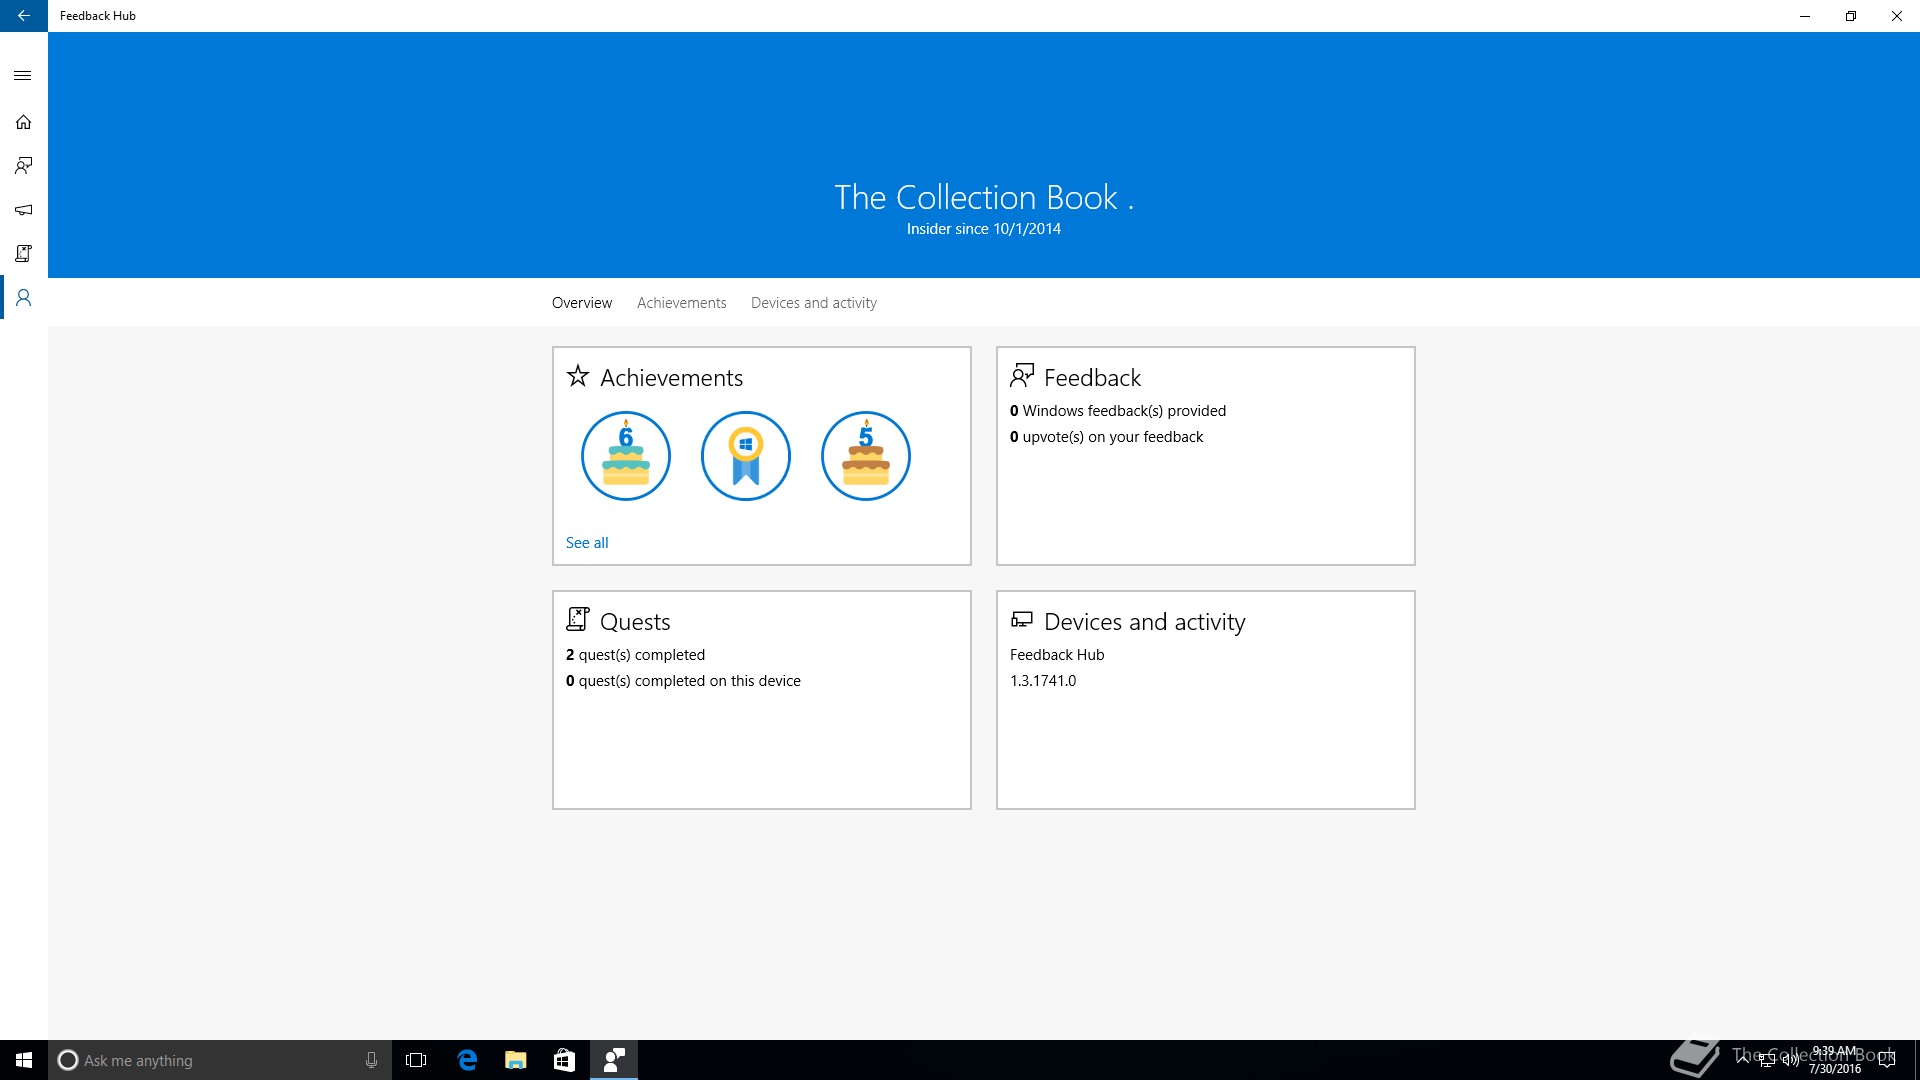Viewport: 1920px width, 1080px height.
Task: Click the Feedback card heading
Action: [1092, 378]
